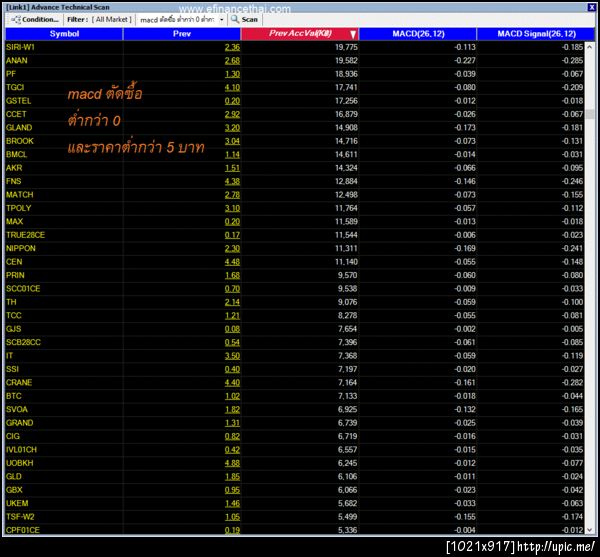
Task: Select the MAX symbol
Action: pos(14,221)
